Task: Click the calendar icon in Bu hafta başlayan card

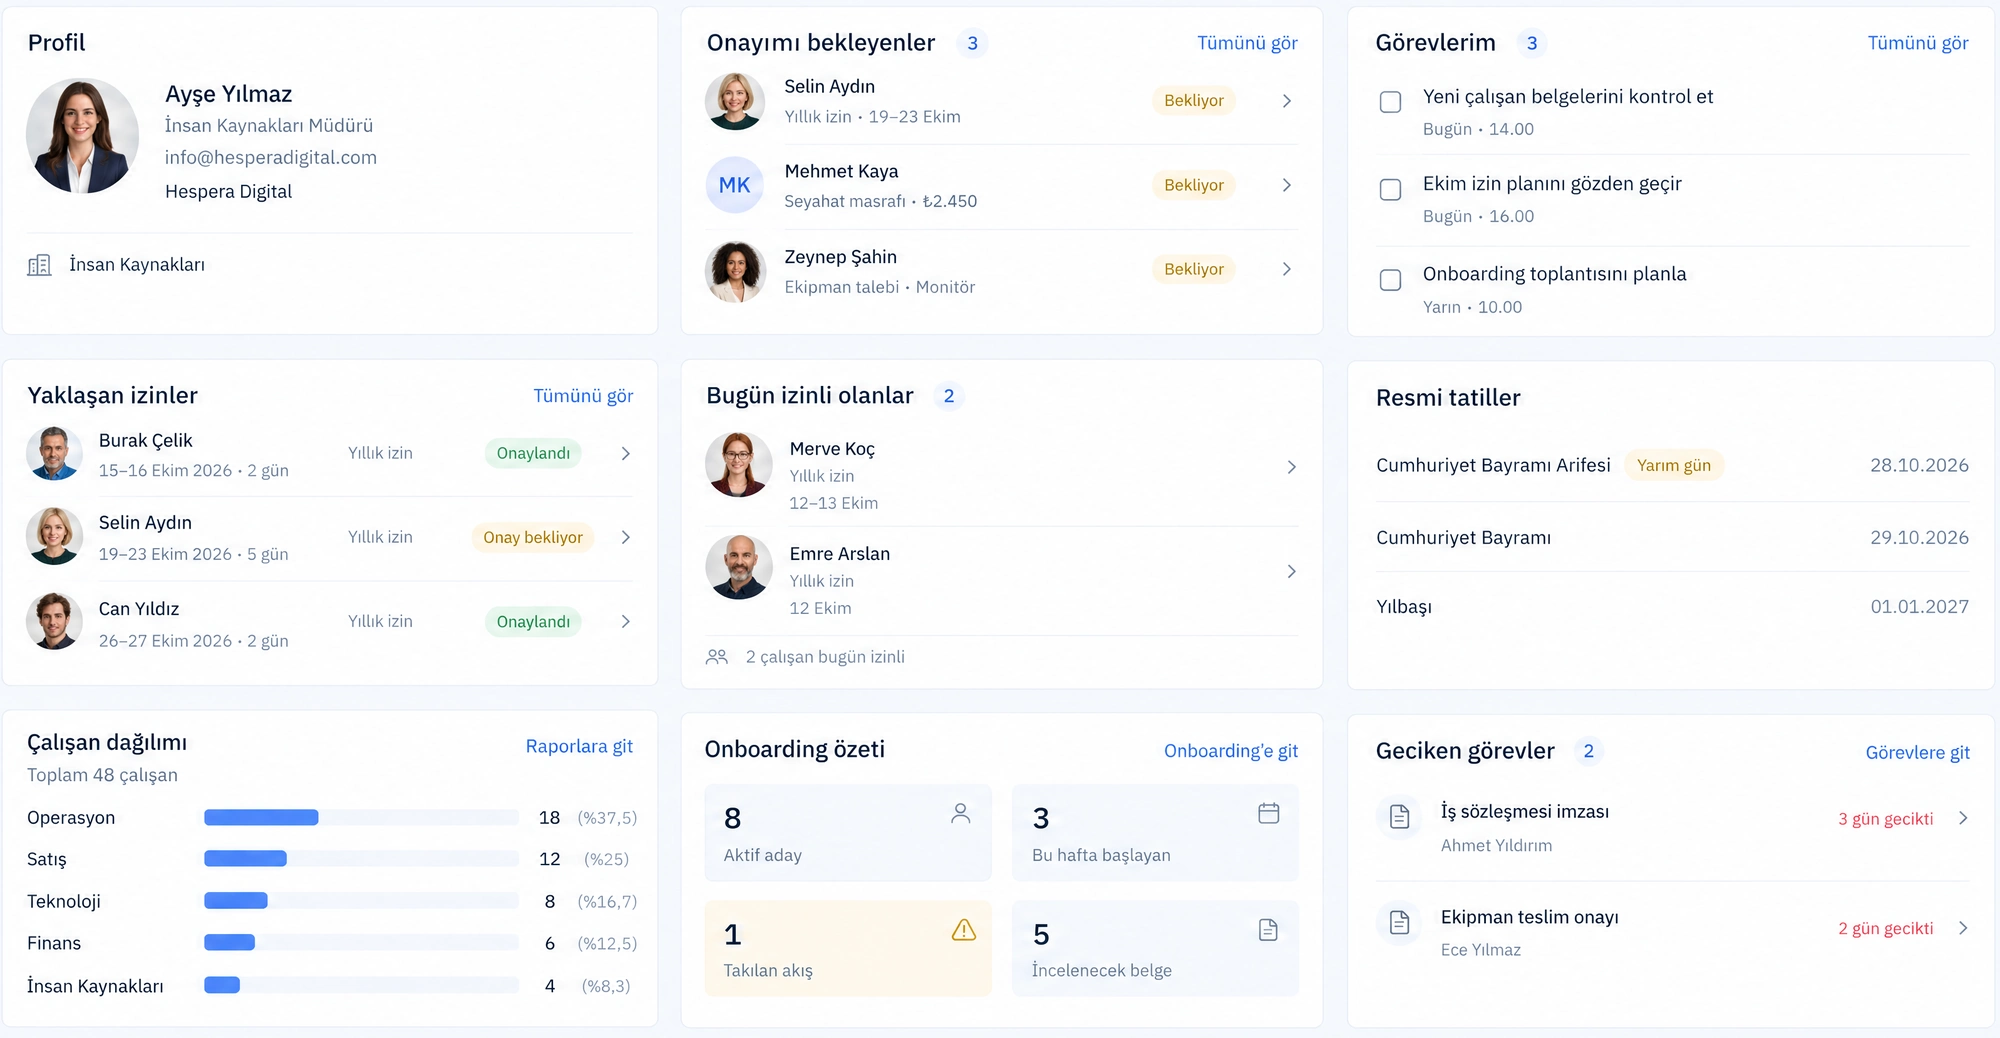Action: (1268, 813)
